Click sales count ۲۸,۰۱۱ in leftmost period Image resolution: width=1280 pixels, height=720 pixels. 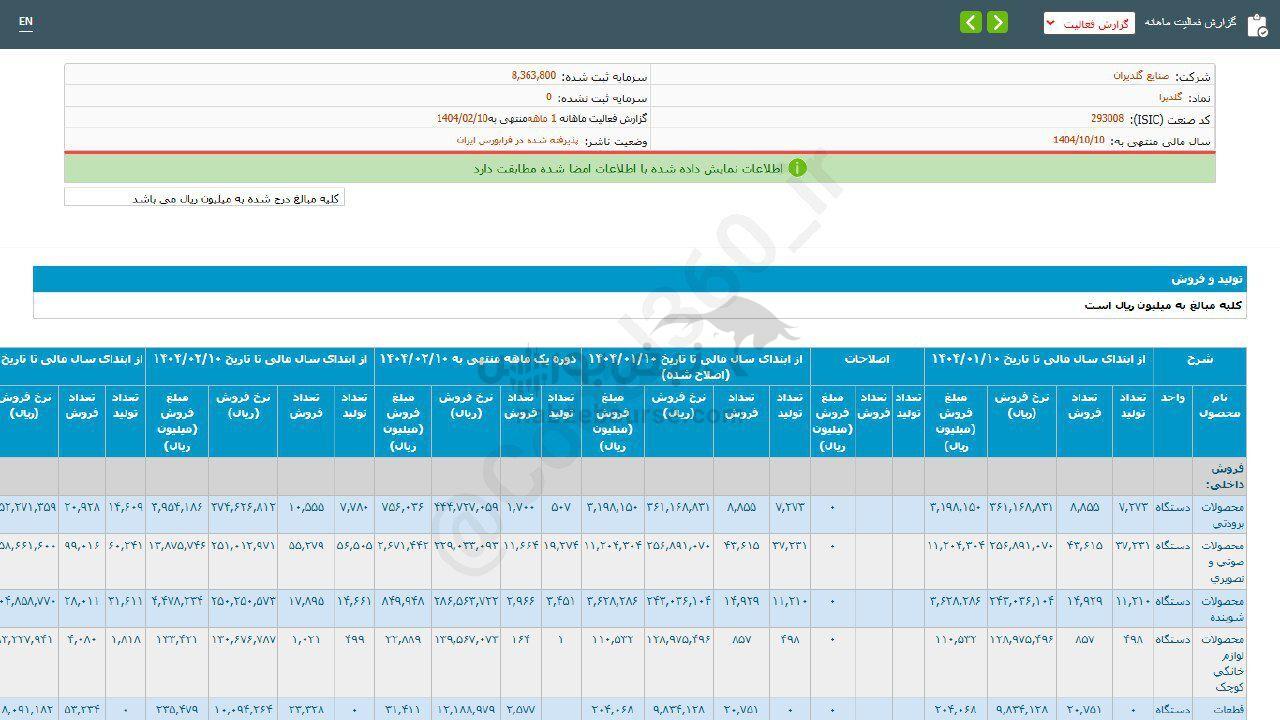[82, 601]
